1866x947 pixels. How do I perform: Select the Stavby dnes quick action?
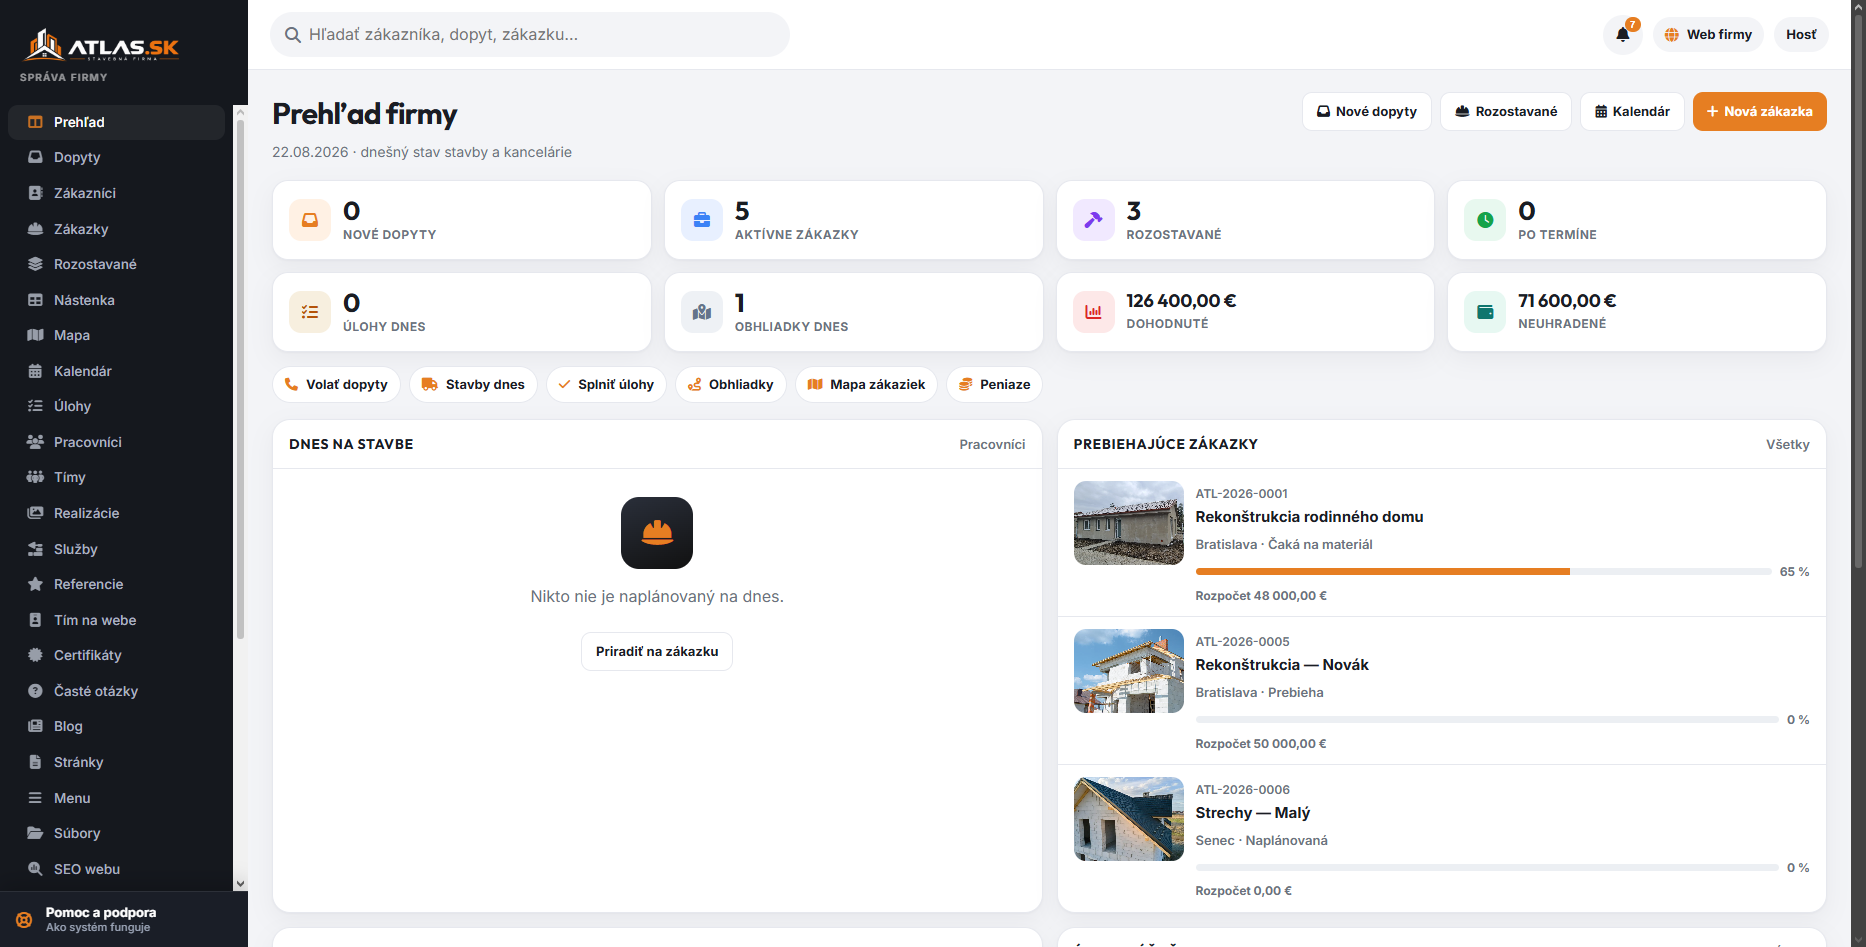click(473, 384)
